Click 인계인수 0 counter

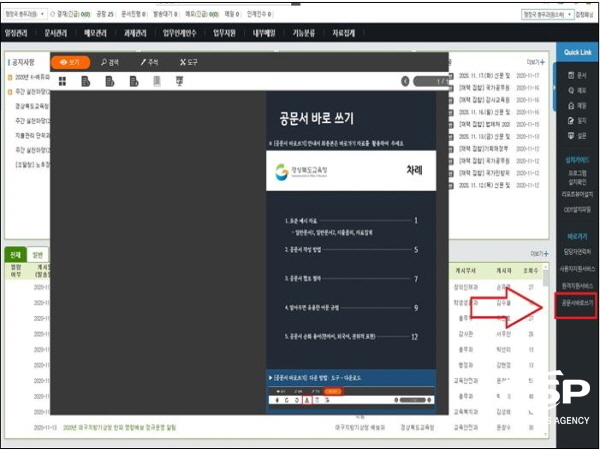[x=259, y=15]
